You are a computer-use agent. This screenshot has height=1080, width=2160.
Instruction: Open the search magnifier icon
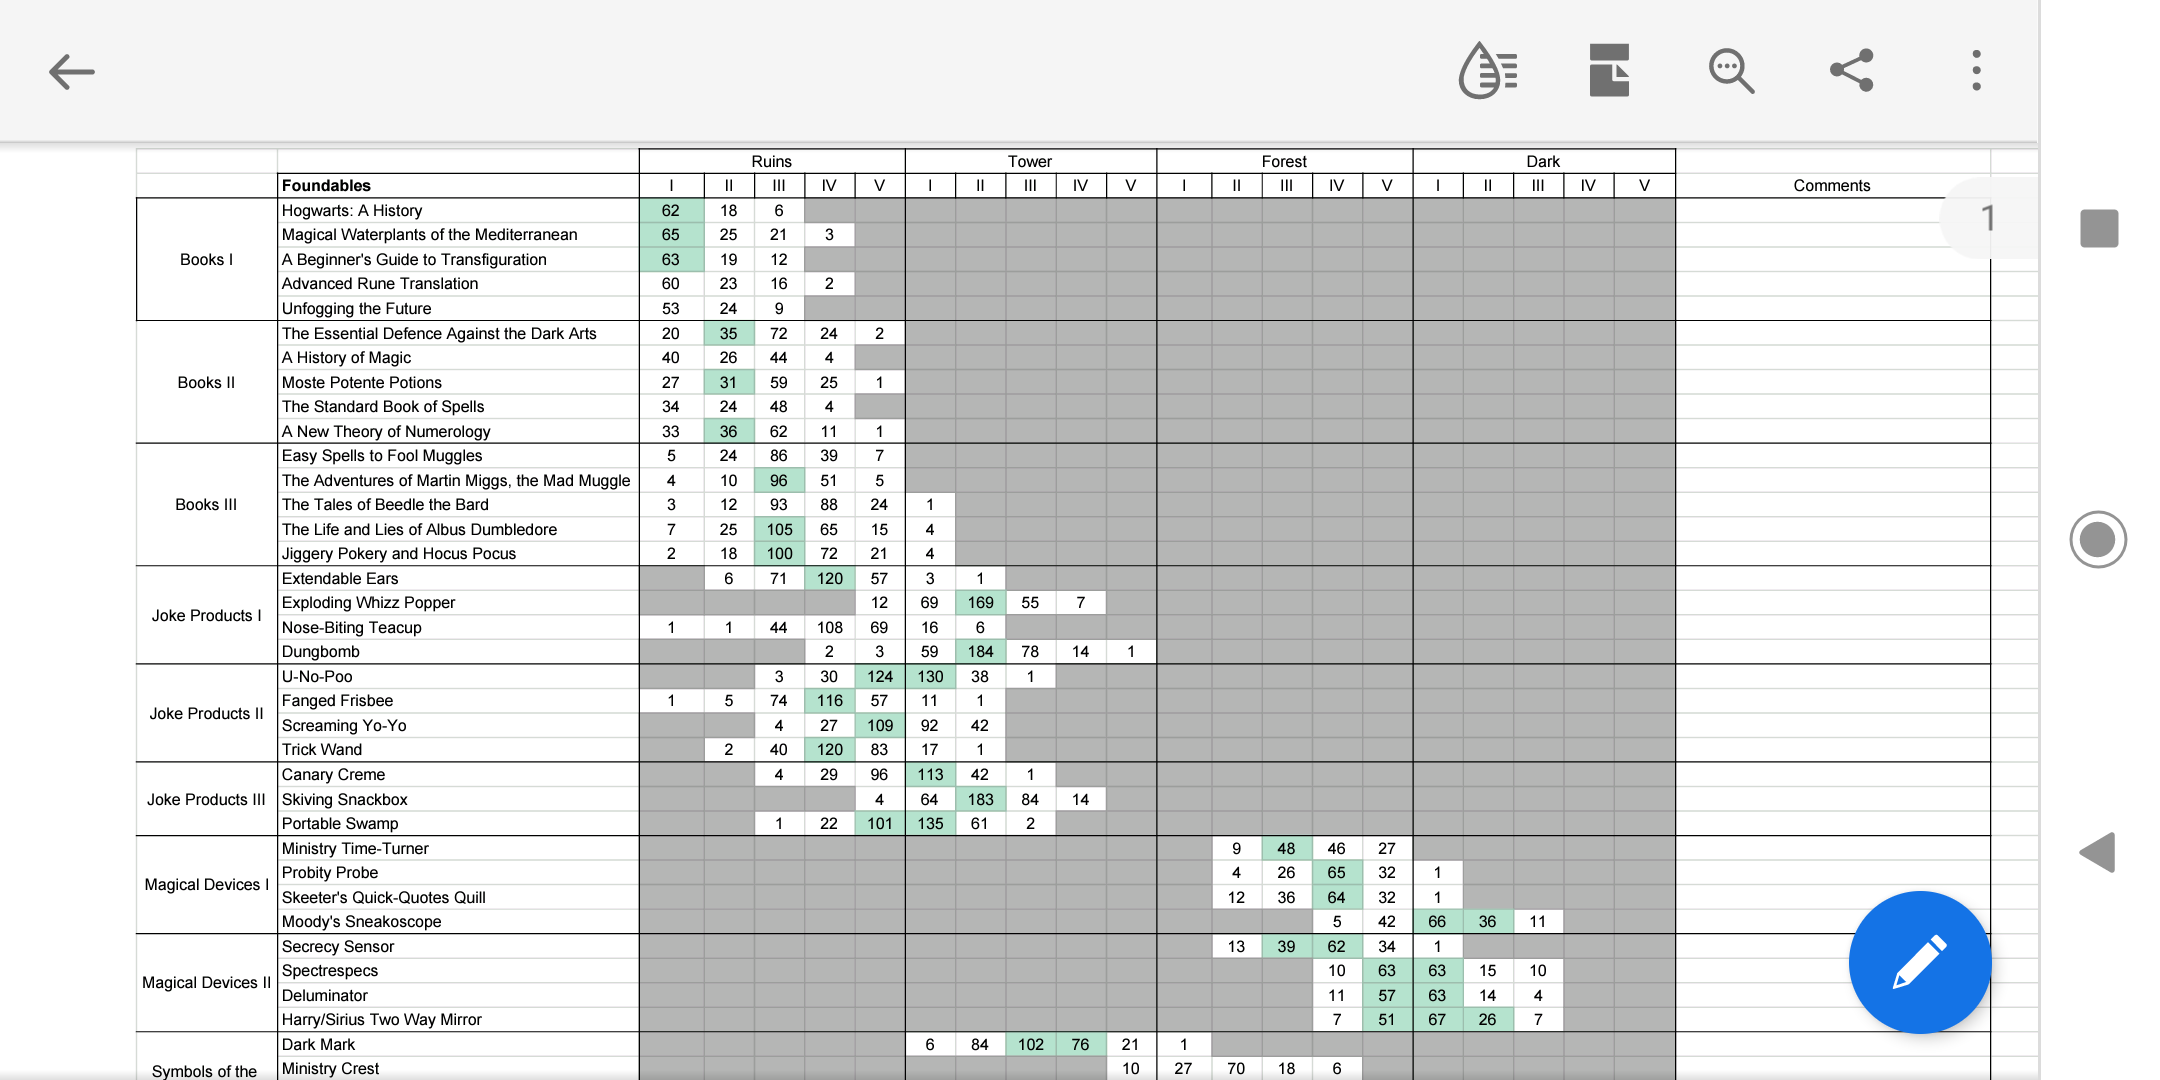click(1731, 71)
